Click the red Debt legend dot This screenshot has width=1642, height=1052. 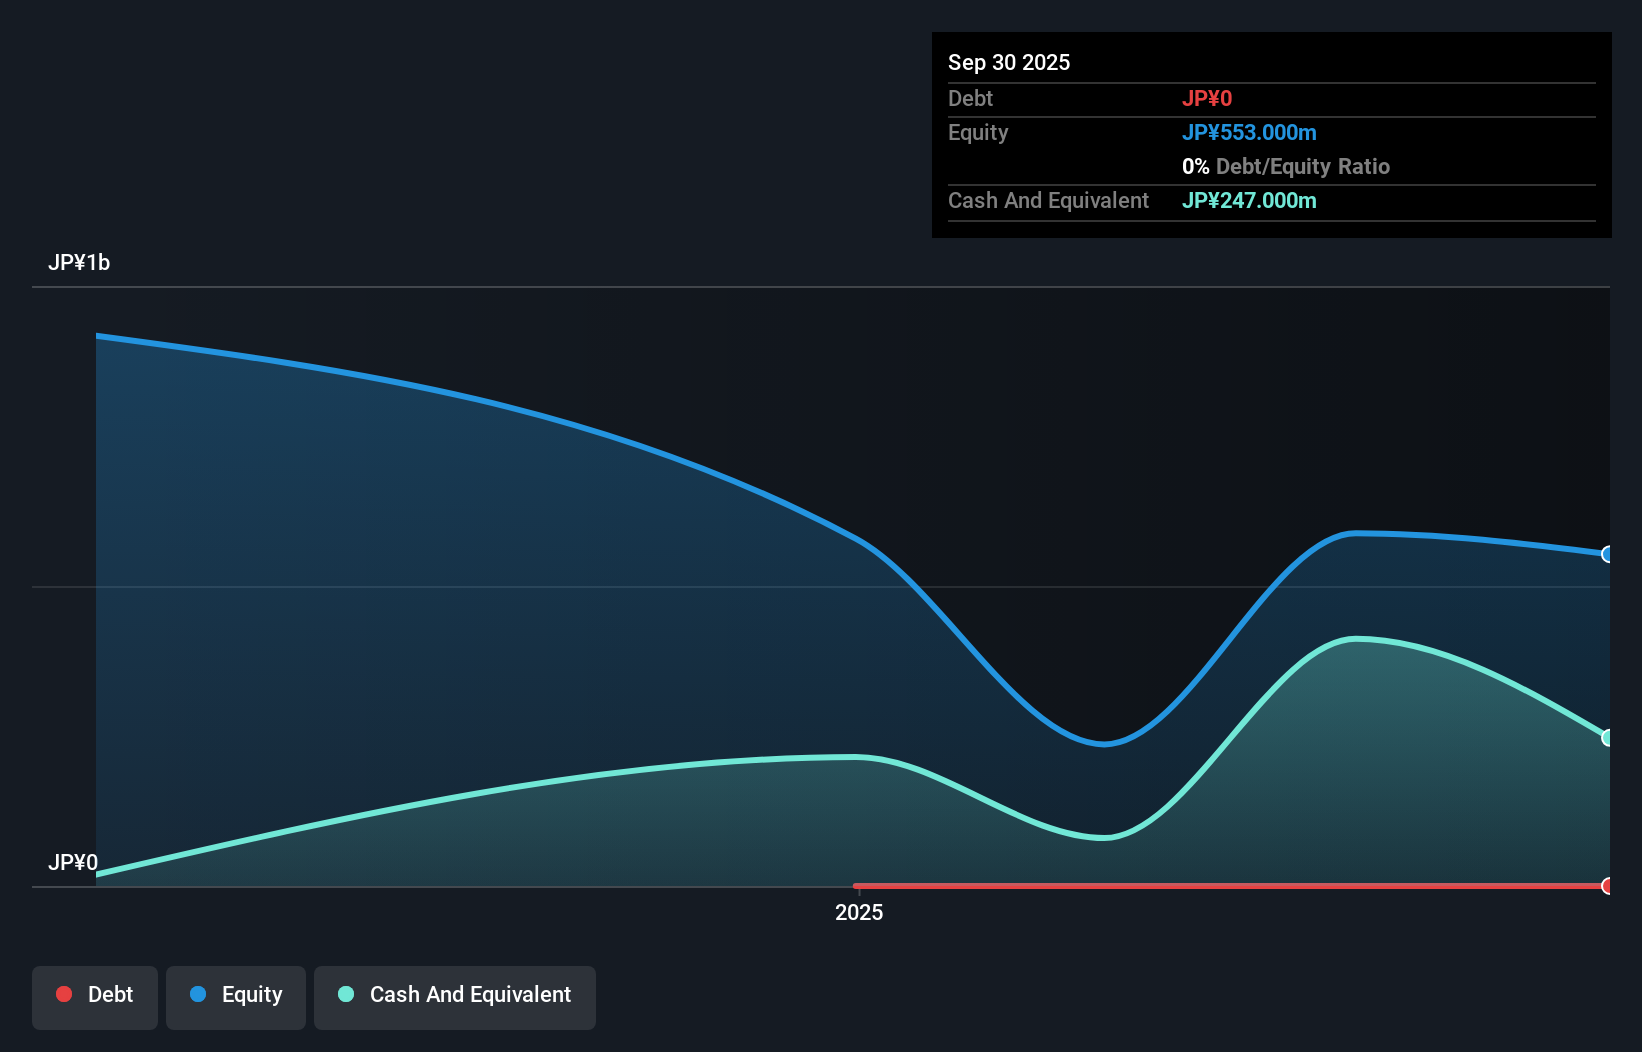click(64, 994)
